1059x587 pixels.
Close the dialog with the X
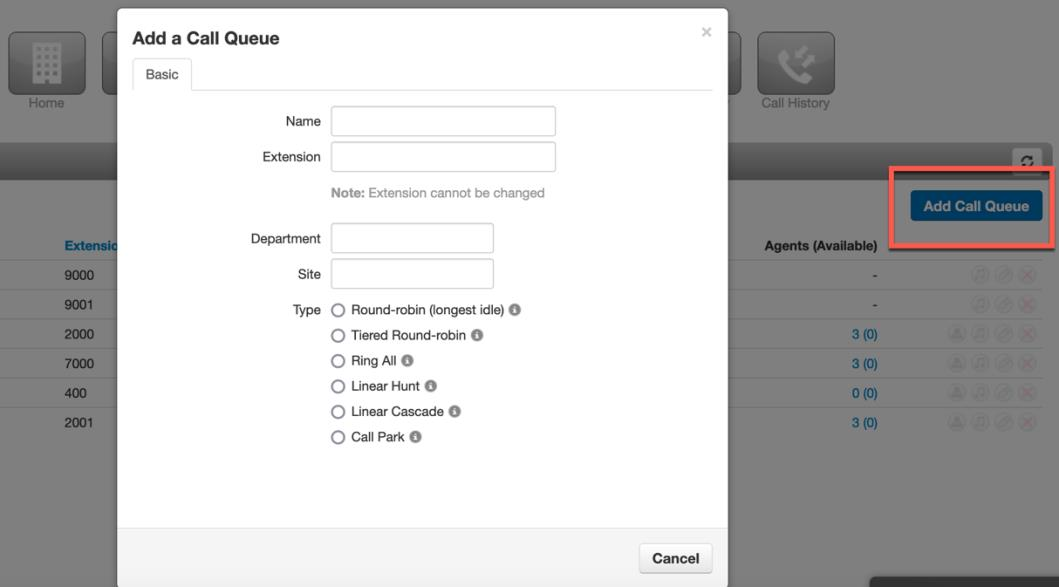(x=706, y=32)
